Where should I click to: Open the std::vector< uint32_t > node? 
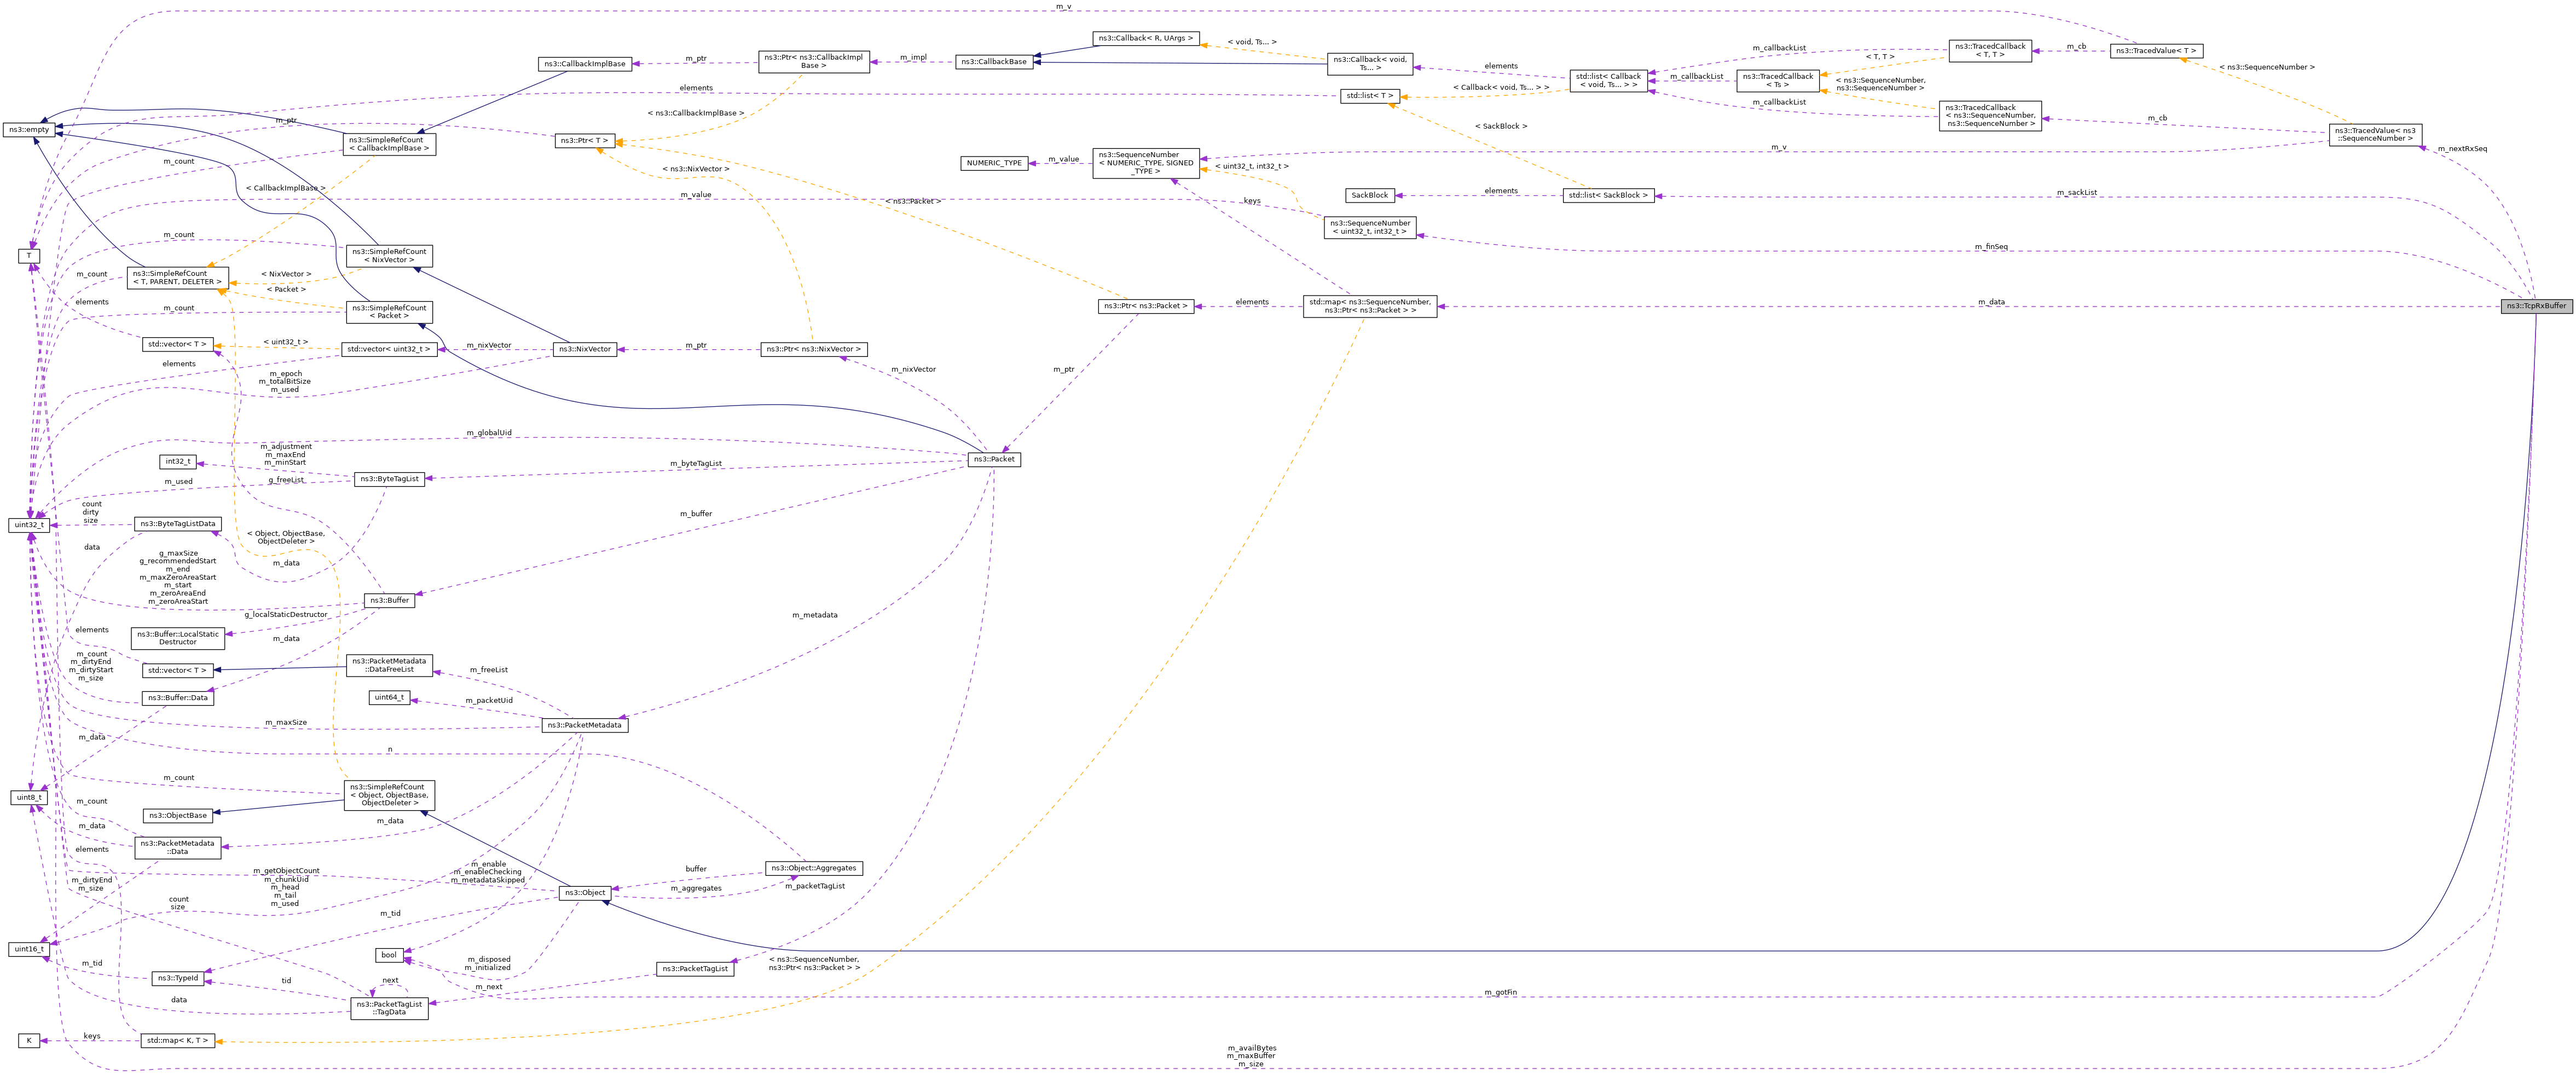[x=389, y=350]
